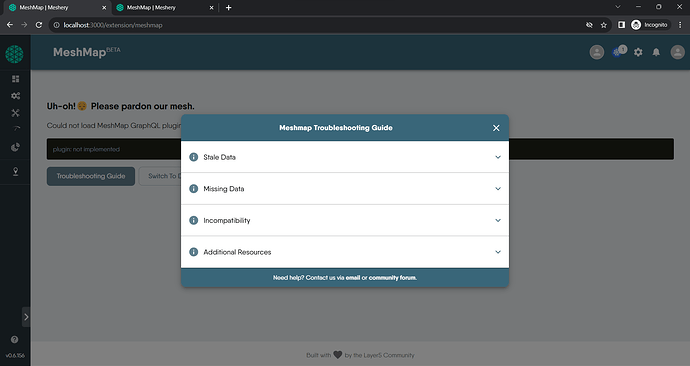Switch to the first MeshMap | Meshery tab

coord(56,7)
